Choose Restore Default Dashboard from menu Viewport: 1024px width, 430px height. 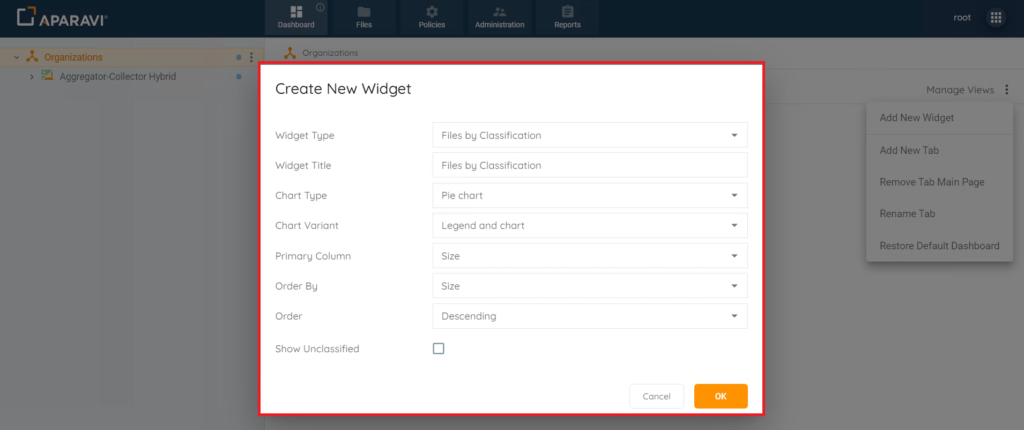(939, 246)
